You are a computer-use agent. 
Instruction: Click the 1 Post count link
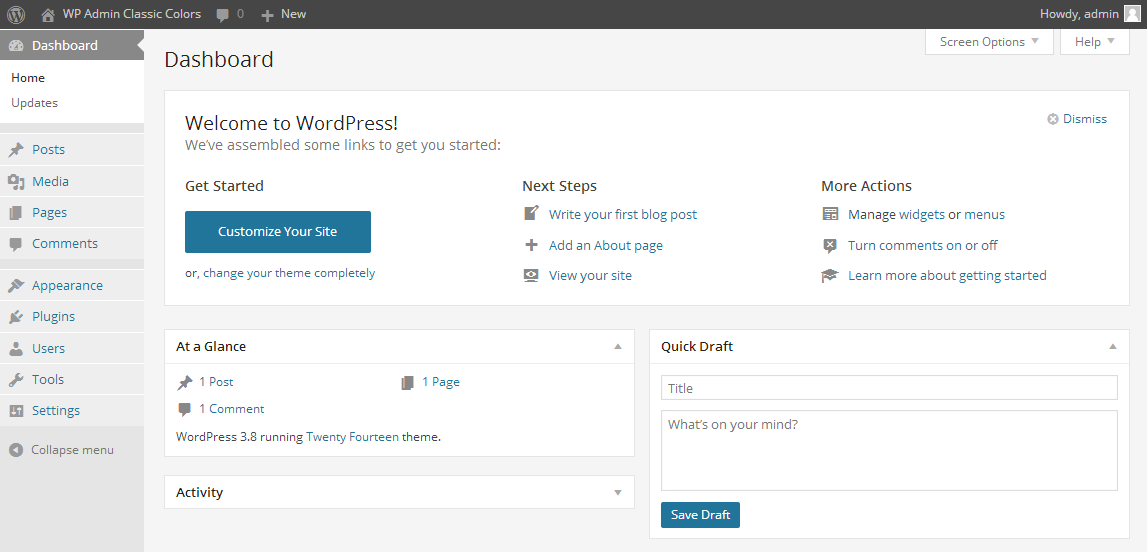216,382
